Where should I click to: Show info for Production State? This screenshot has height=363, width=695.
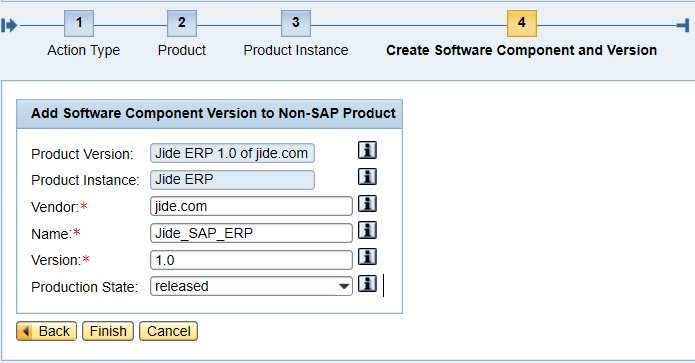point(367,283)
